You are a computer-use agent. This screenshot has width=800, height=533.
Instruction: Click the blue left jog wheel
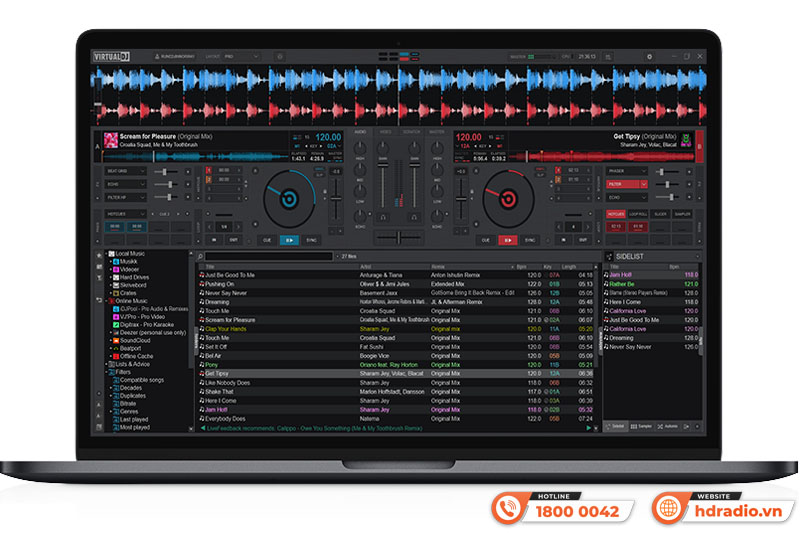289,198
